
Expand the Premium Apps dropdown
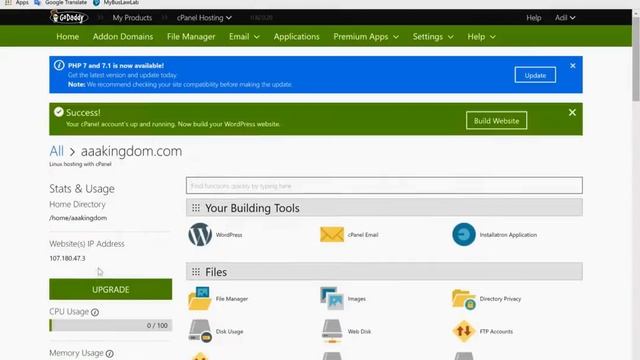coord(366,37)
